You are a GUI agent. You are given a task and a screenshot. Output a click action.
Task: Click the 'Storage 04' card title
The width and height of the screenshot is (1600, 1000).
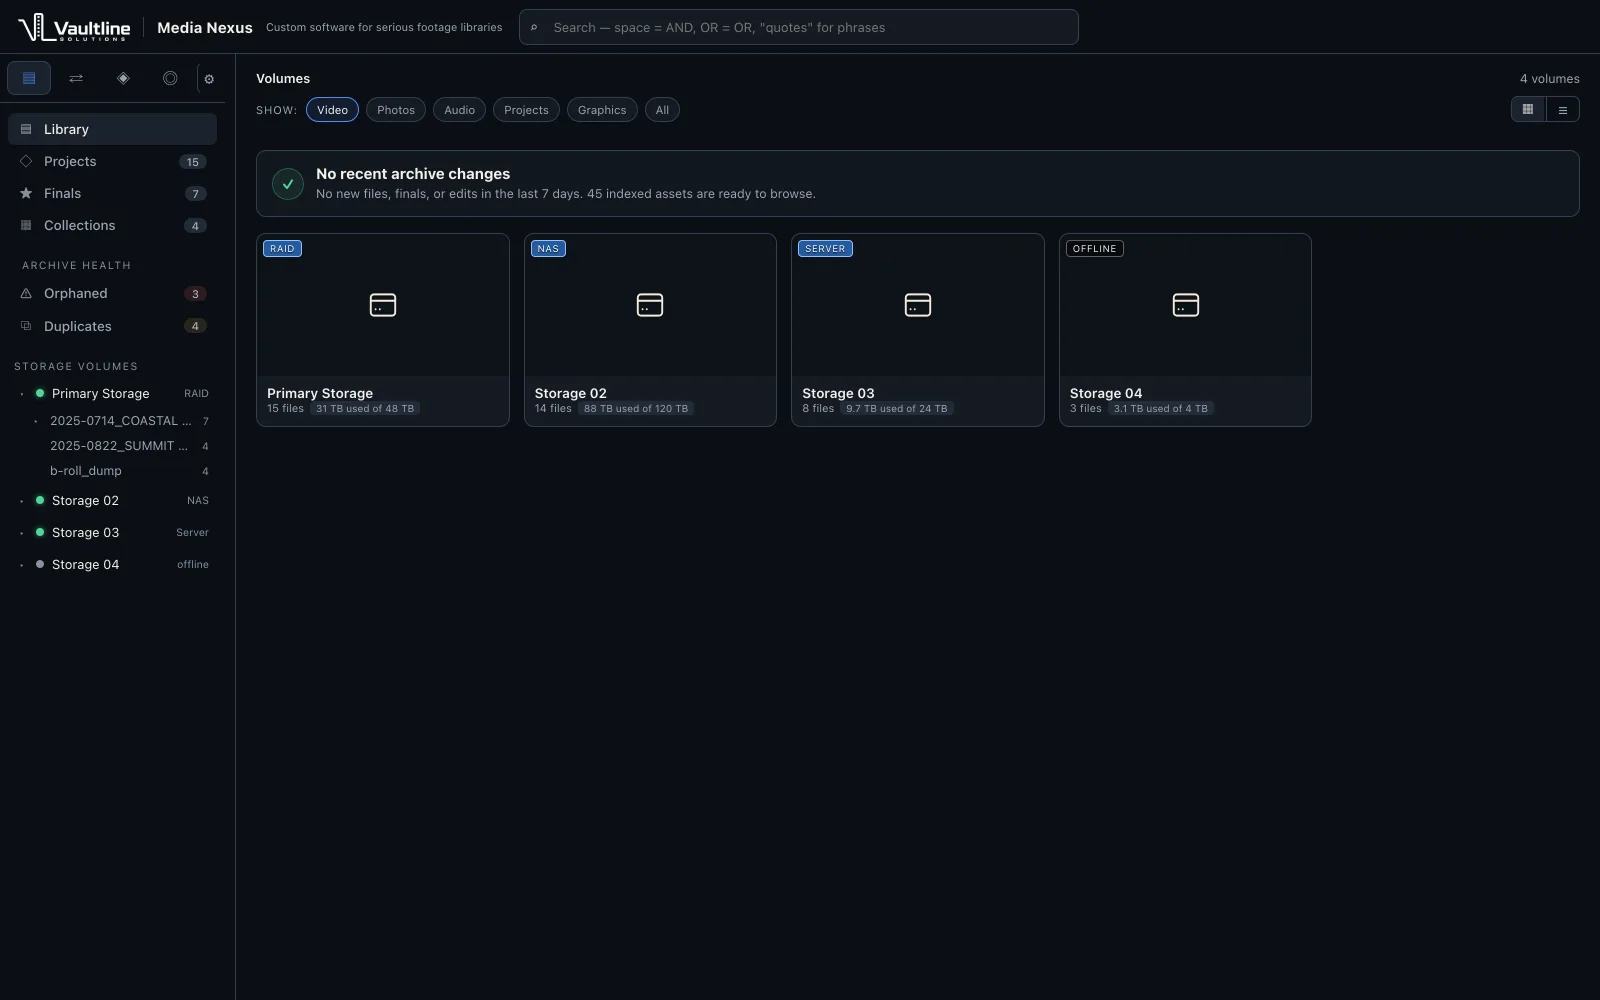click(x=1106, y=393)
